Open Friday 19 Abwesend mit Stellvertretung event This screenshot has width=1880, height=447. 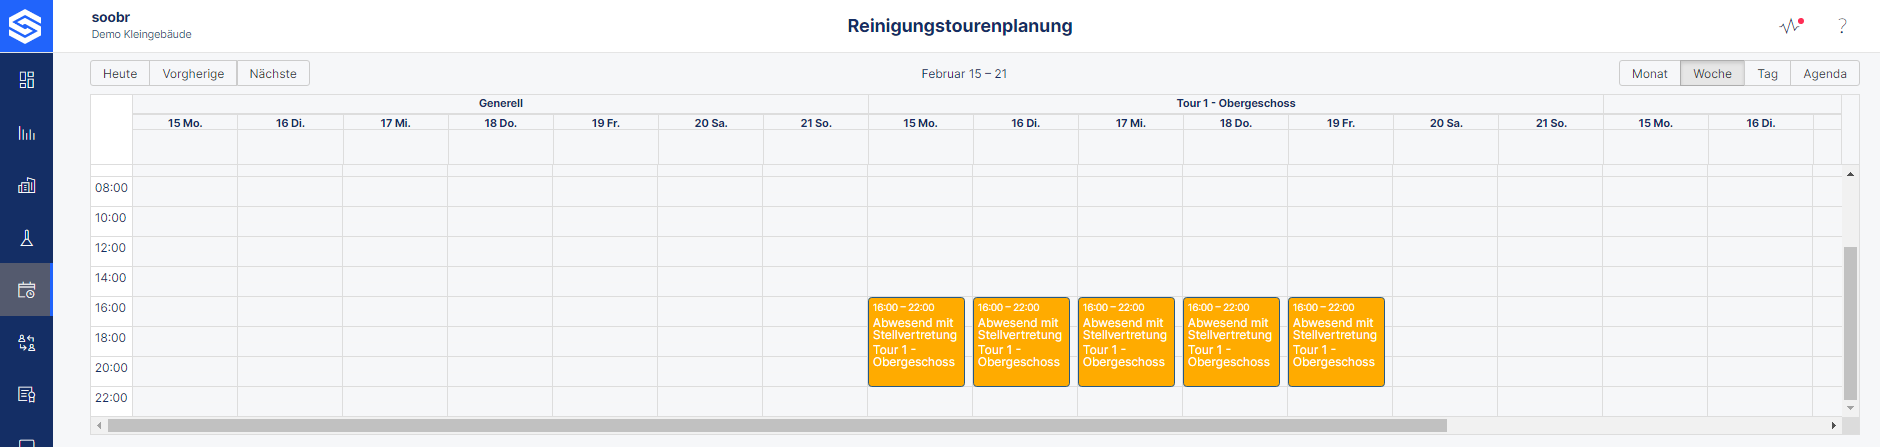[1336, 341]
